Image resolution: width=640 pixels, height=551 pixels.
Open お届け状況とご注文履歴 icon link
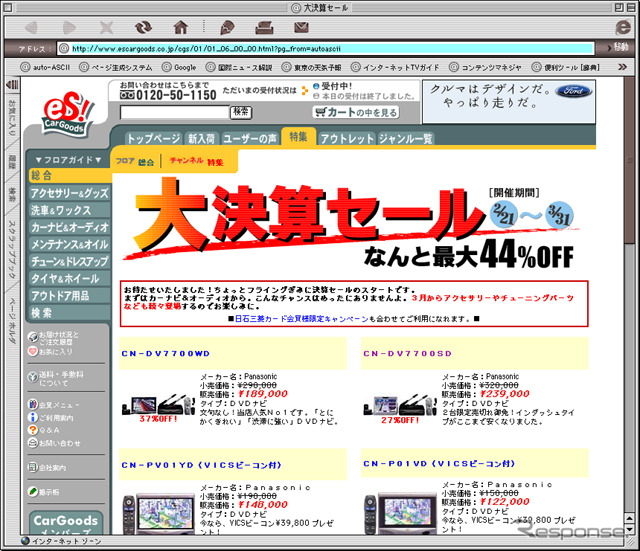point(53,338)
